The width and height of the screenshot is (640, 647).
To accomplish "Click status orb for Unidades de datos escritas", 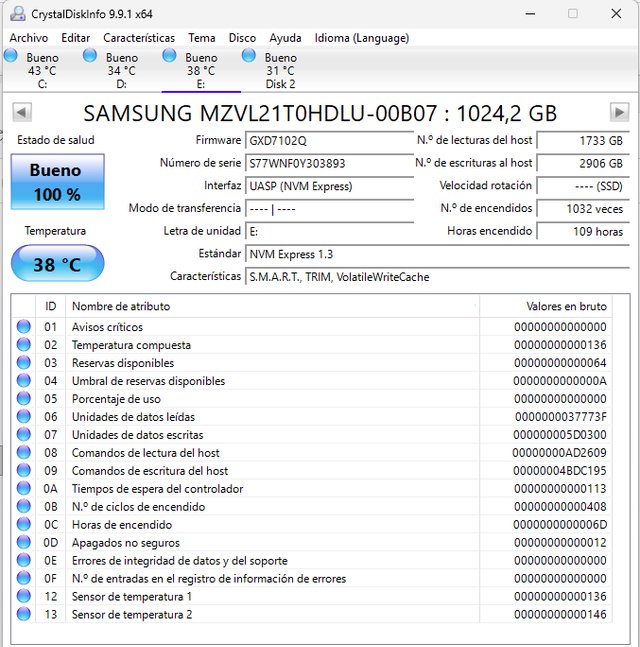I will [x=24, y=434].
